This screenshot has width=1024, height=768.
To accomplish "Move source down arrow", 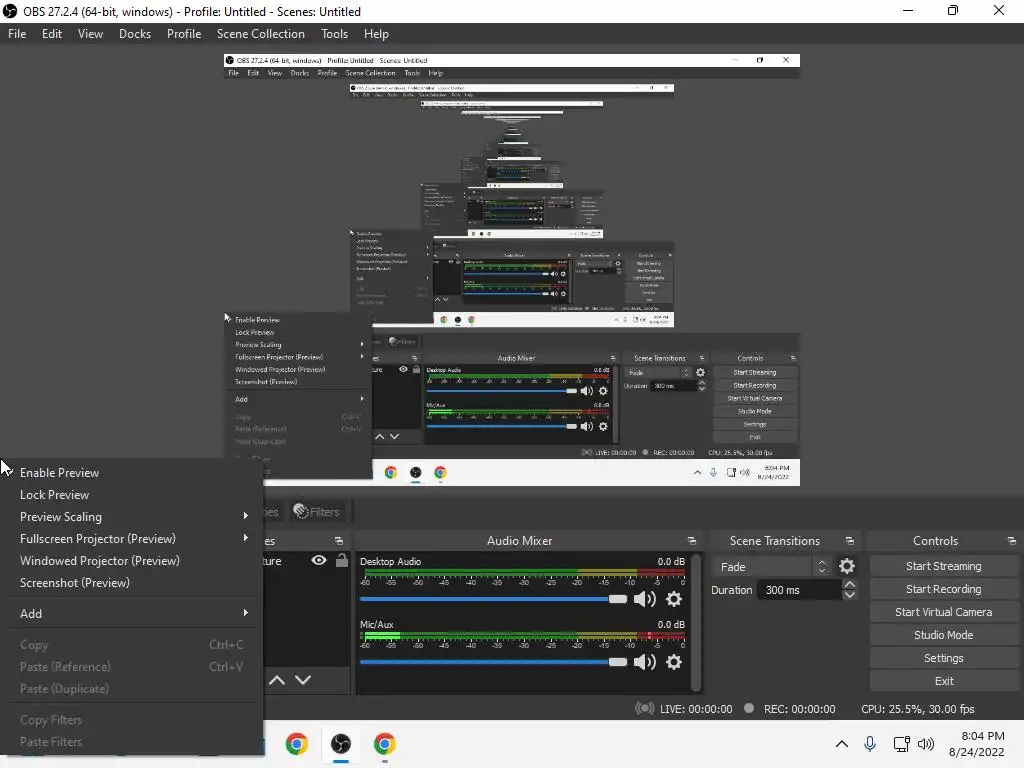I will point(302,680).
